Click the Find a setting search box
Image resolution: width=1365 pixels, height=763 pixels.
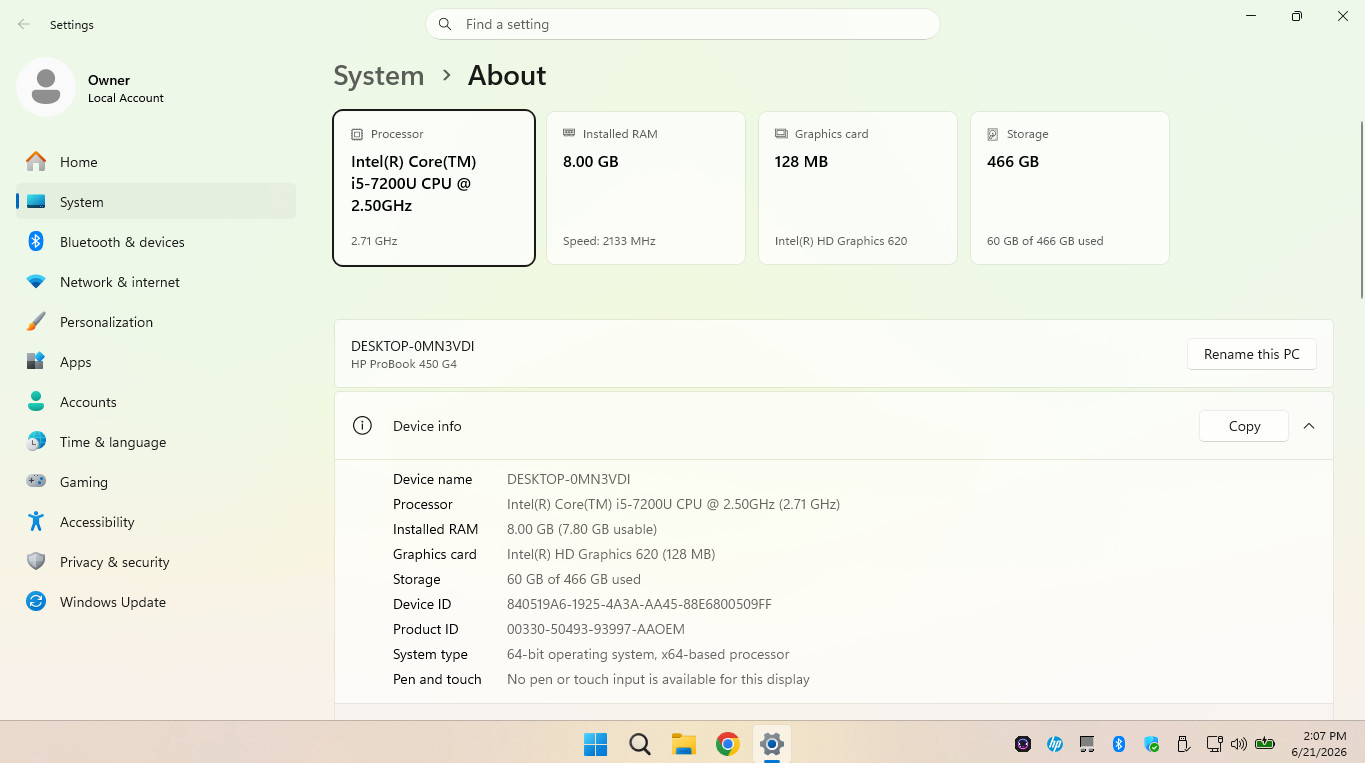coord(683,24)
